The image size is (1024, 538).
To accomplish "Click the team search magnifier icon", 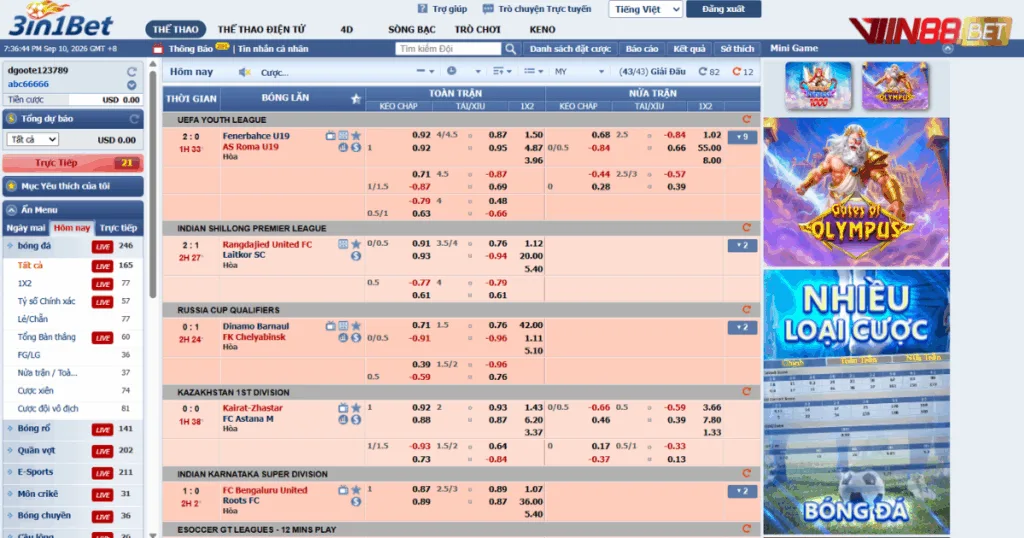I will (x=511, y=49).
